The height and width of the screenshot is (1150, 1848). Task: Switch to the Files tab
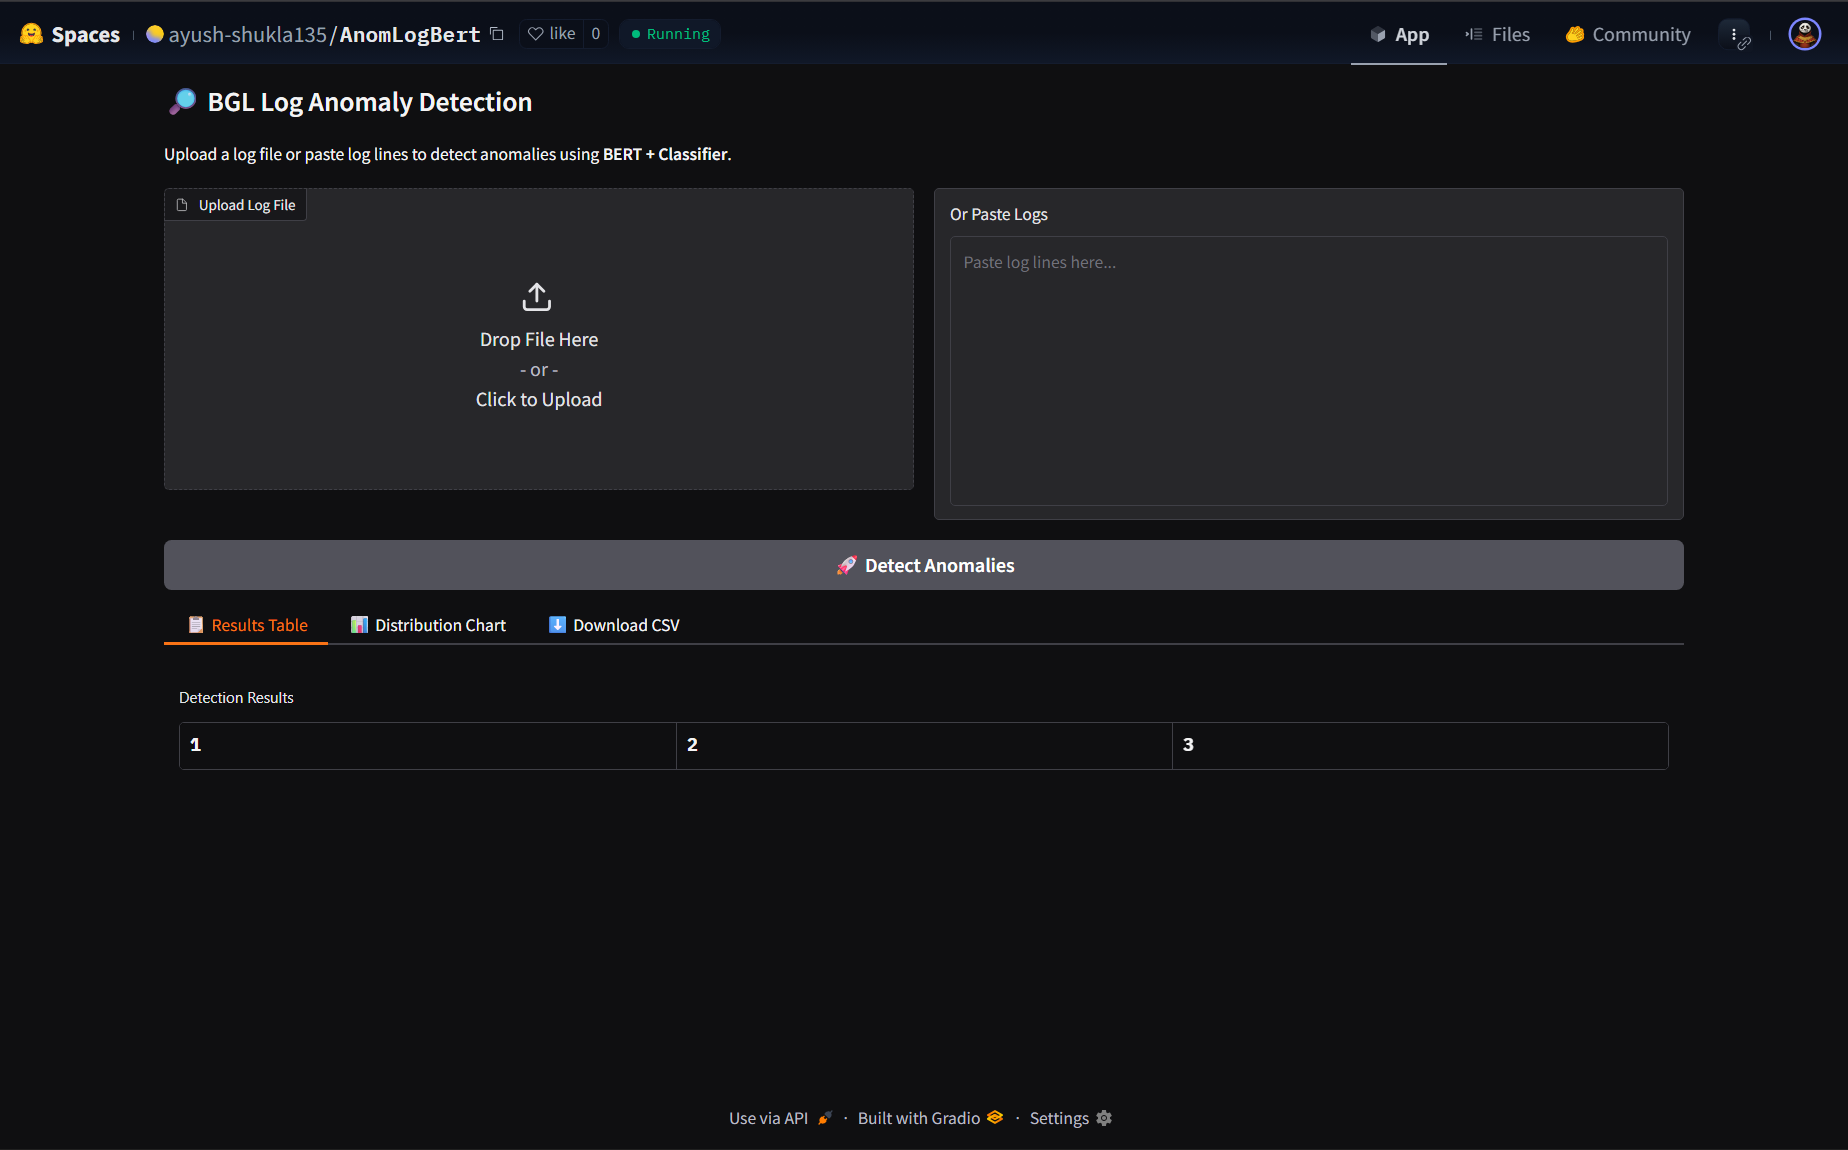point(1498,34)
